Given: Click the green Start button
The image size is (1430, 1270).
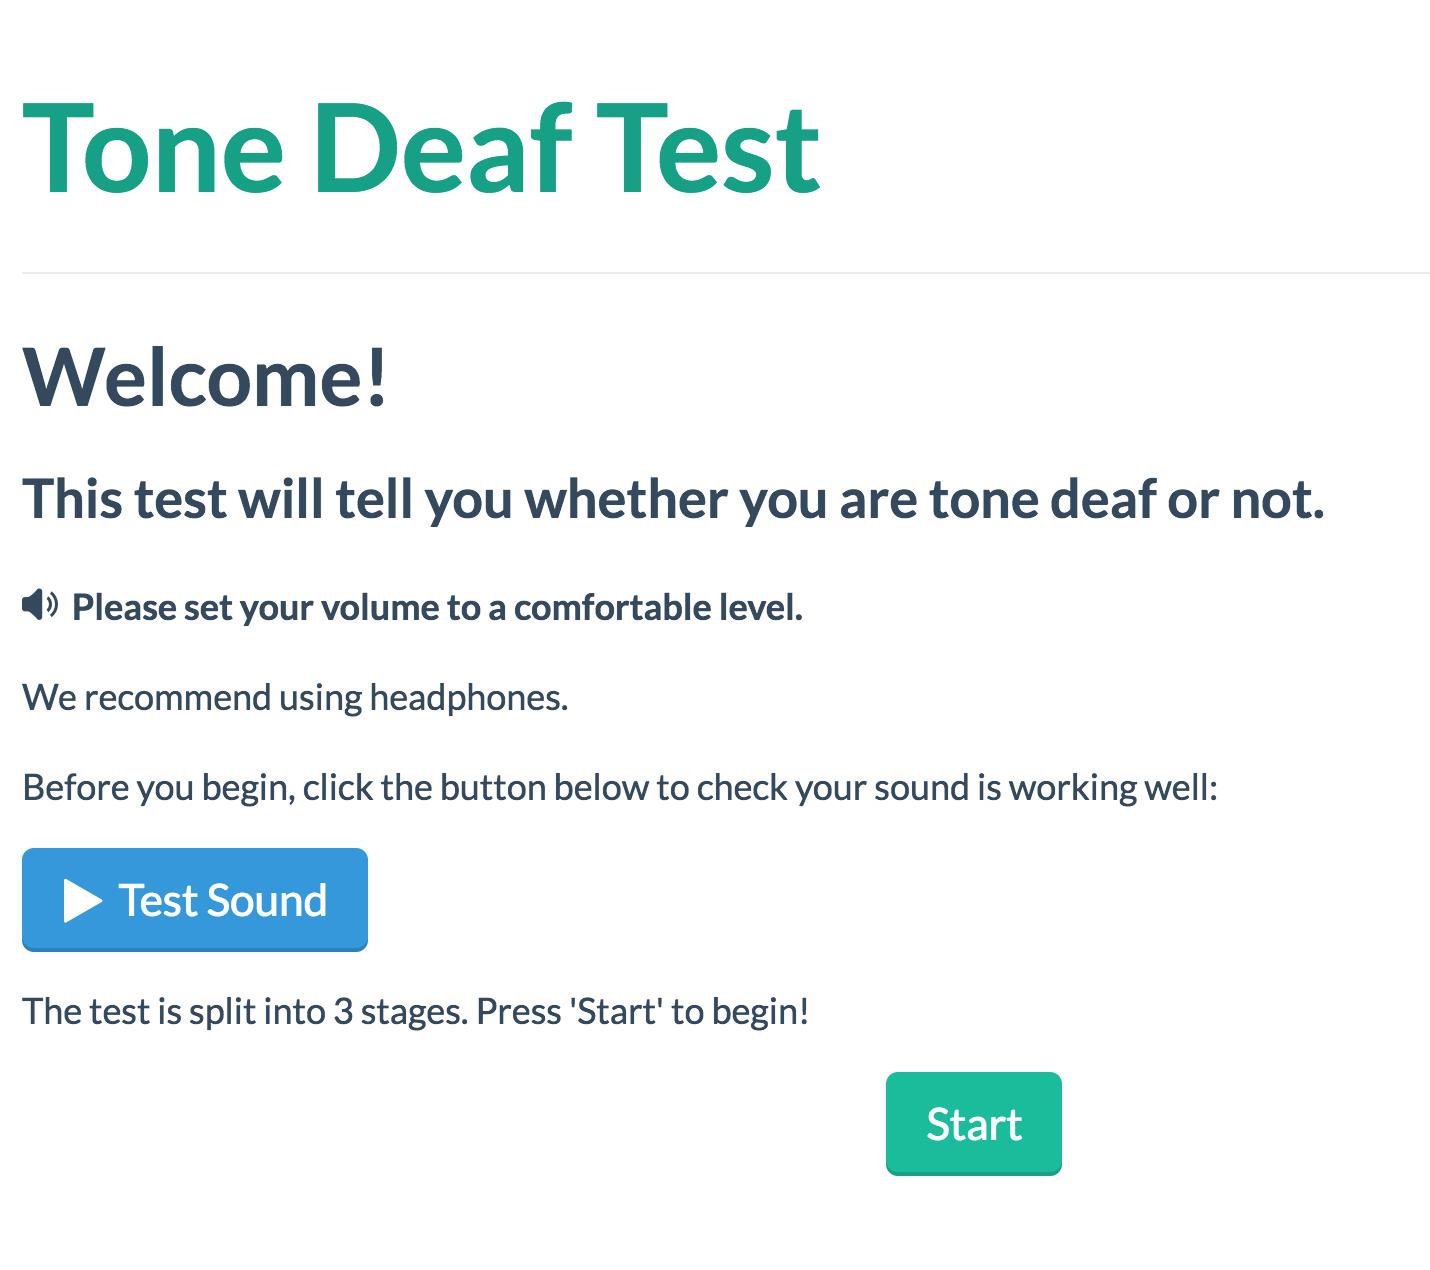Looking at the screenshot, I should [973, 1124].
